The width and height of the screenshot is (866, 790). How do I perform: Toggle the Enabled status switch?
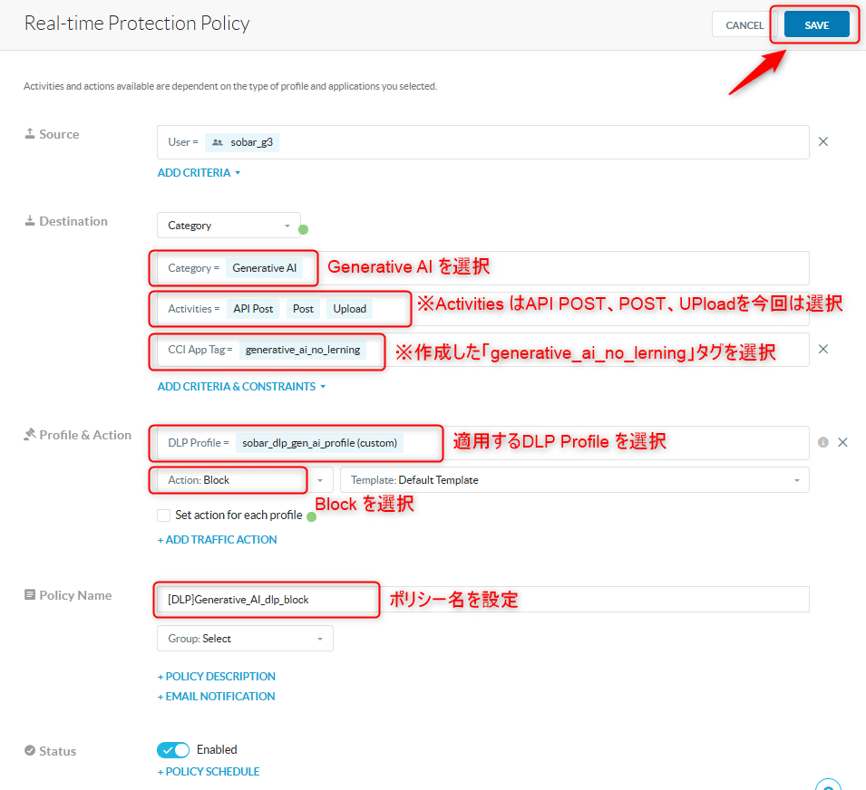click(x=173, y=750)
